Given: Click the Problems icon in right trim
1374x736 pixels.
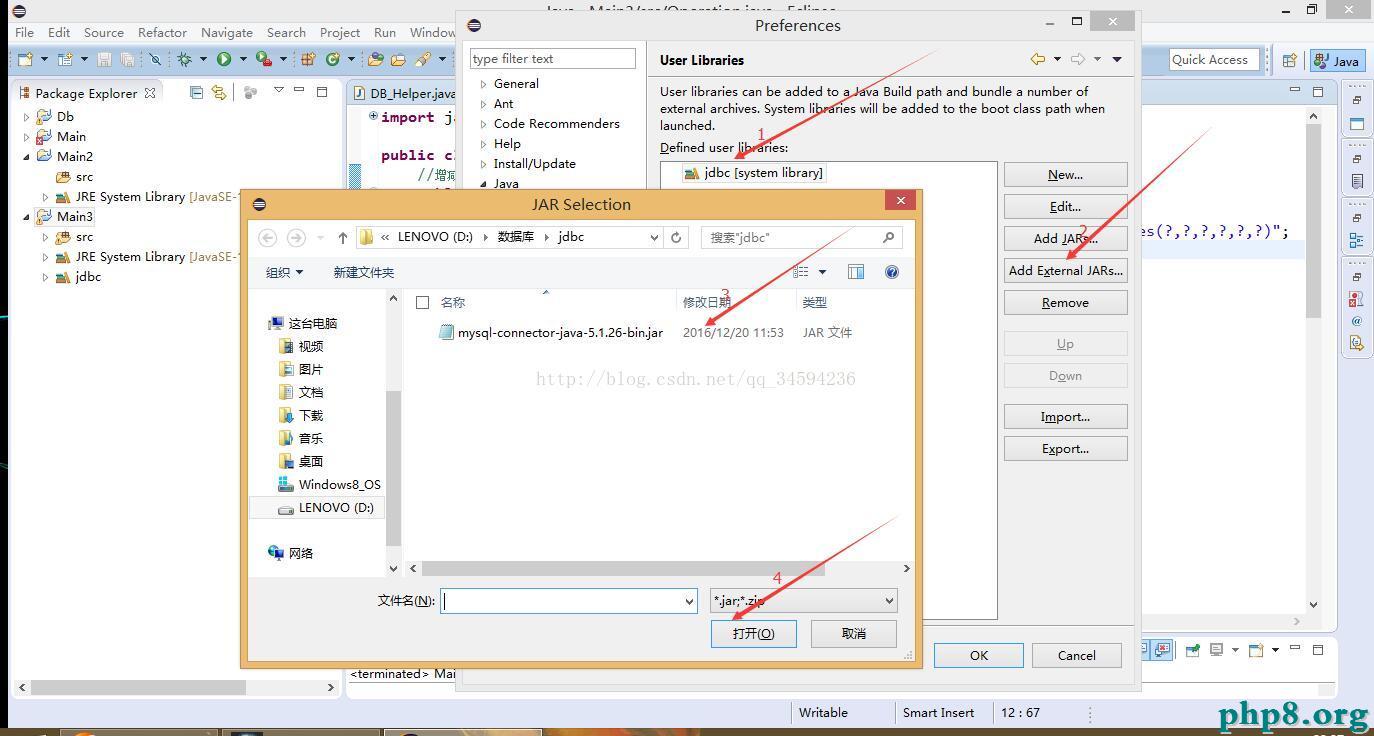Looking at the screenshot, I should (x=1356, y=298).
